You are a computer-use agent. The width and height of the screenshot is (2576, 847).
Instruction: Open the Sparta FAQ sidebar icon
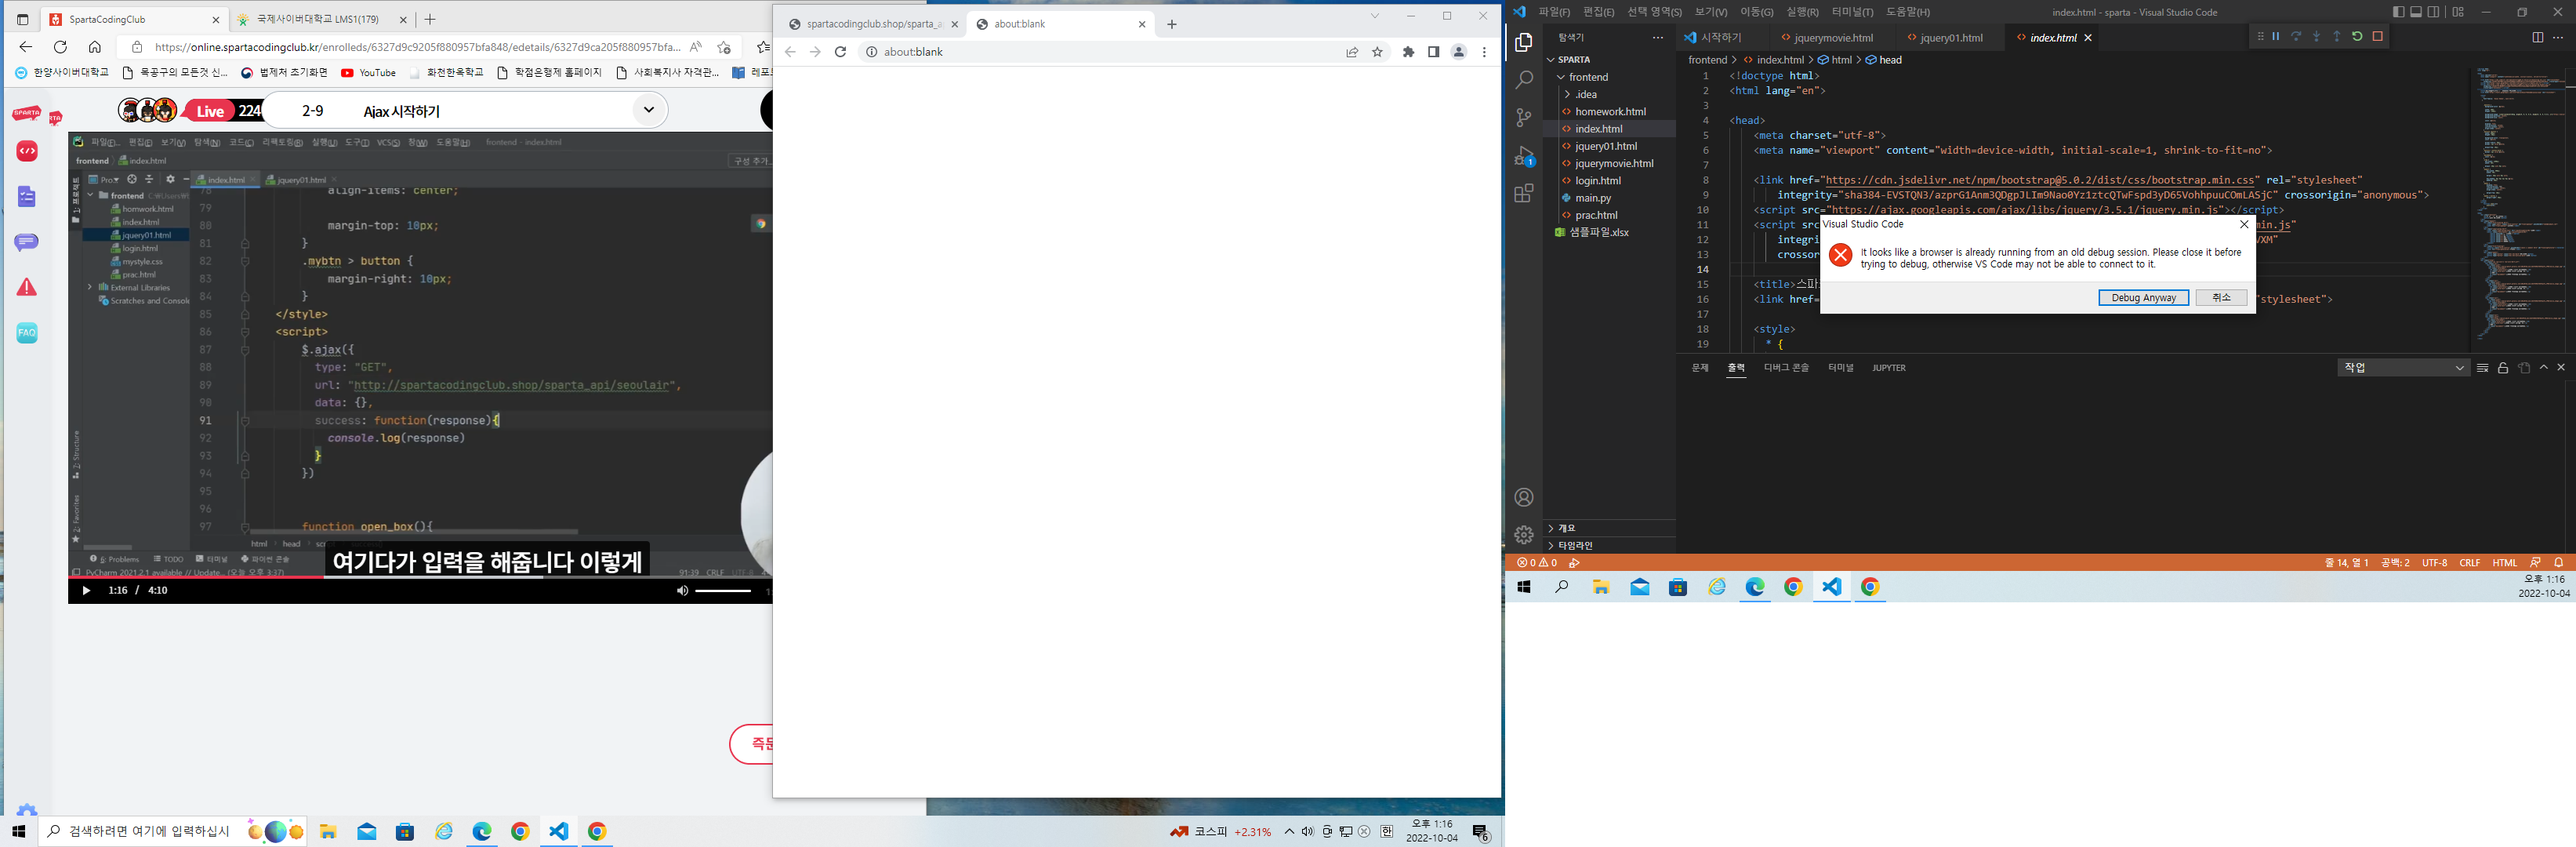[27, 333]
